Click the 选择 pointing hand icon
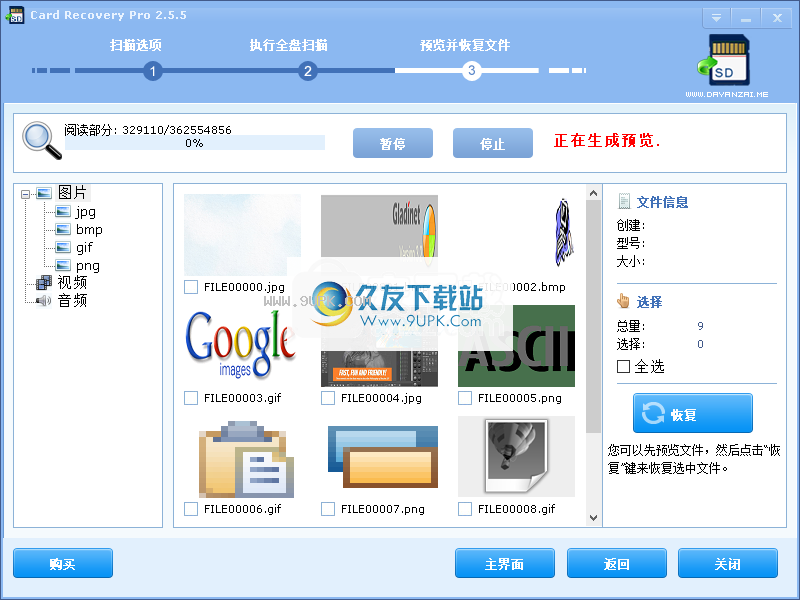Viewport: 800px width, 608px height. (x=623, y=301)
